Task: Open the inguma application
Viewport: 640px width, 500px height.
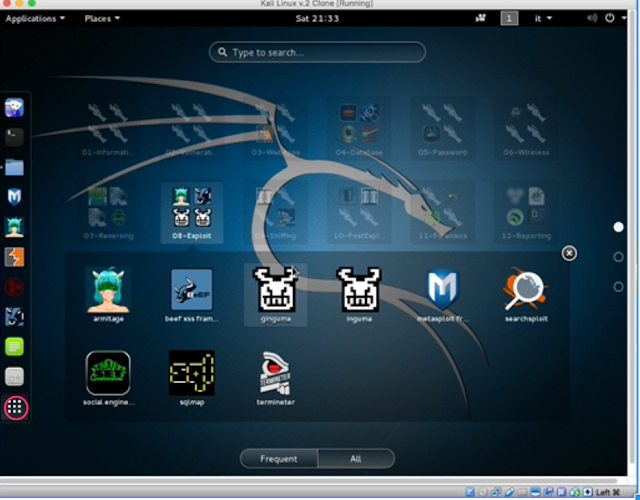Action: [359, 295]
